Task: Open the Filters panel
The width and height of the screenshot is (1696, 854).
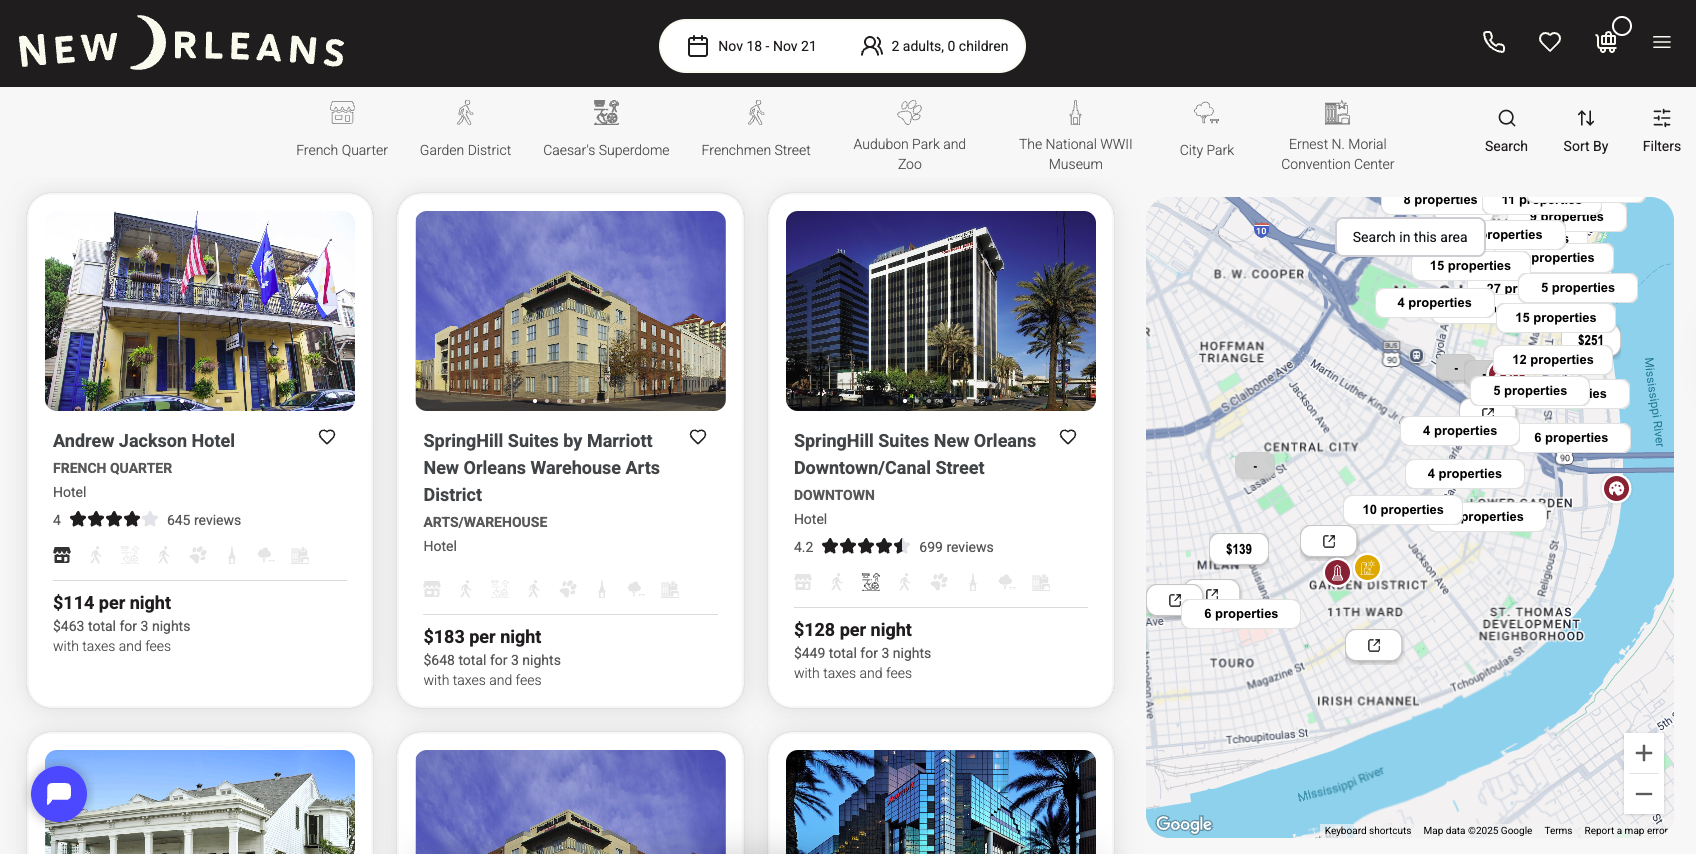Action: [1662, 130]
